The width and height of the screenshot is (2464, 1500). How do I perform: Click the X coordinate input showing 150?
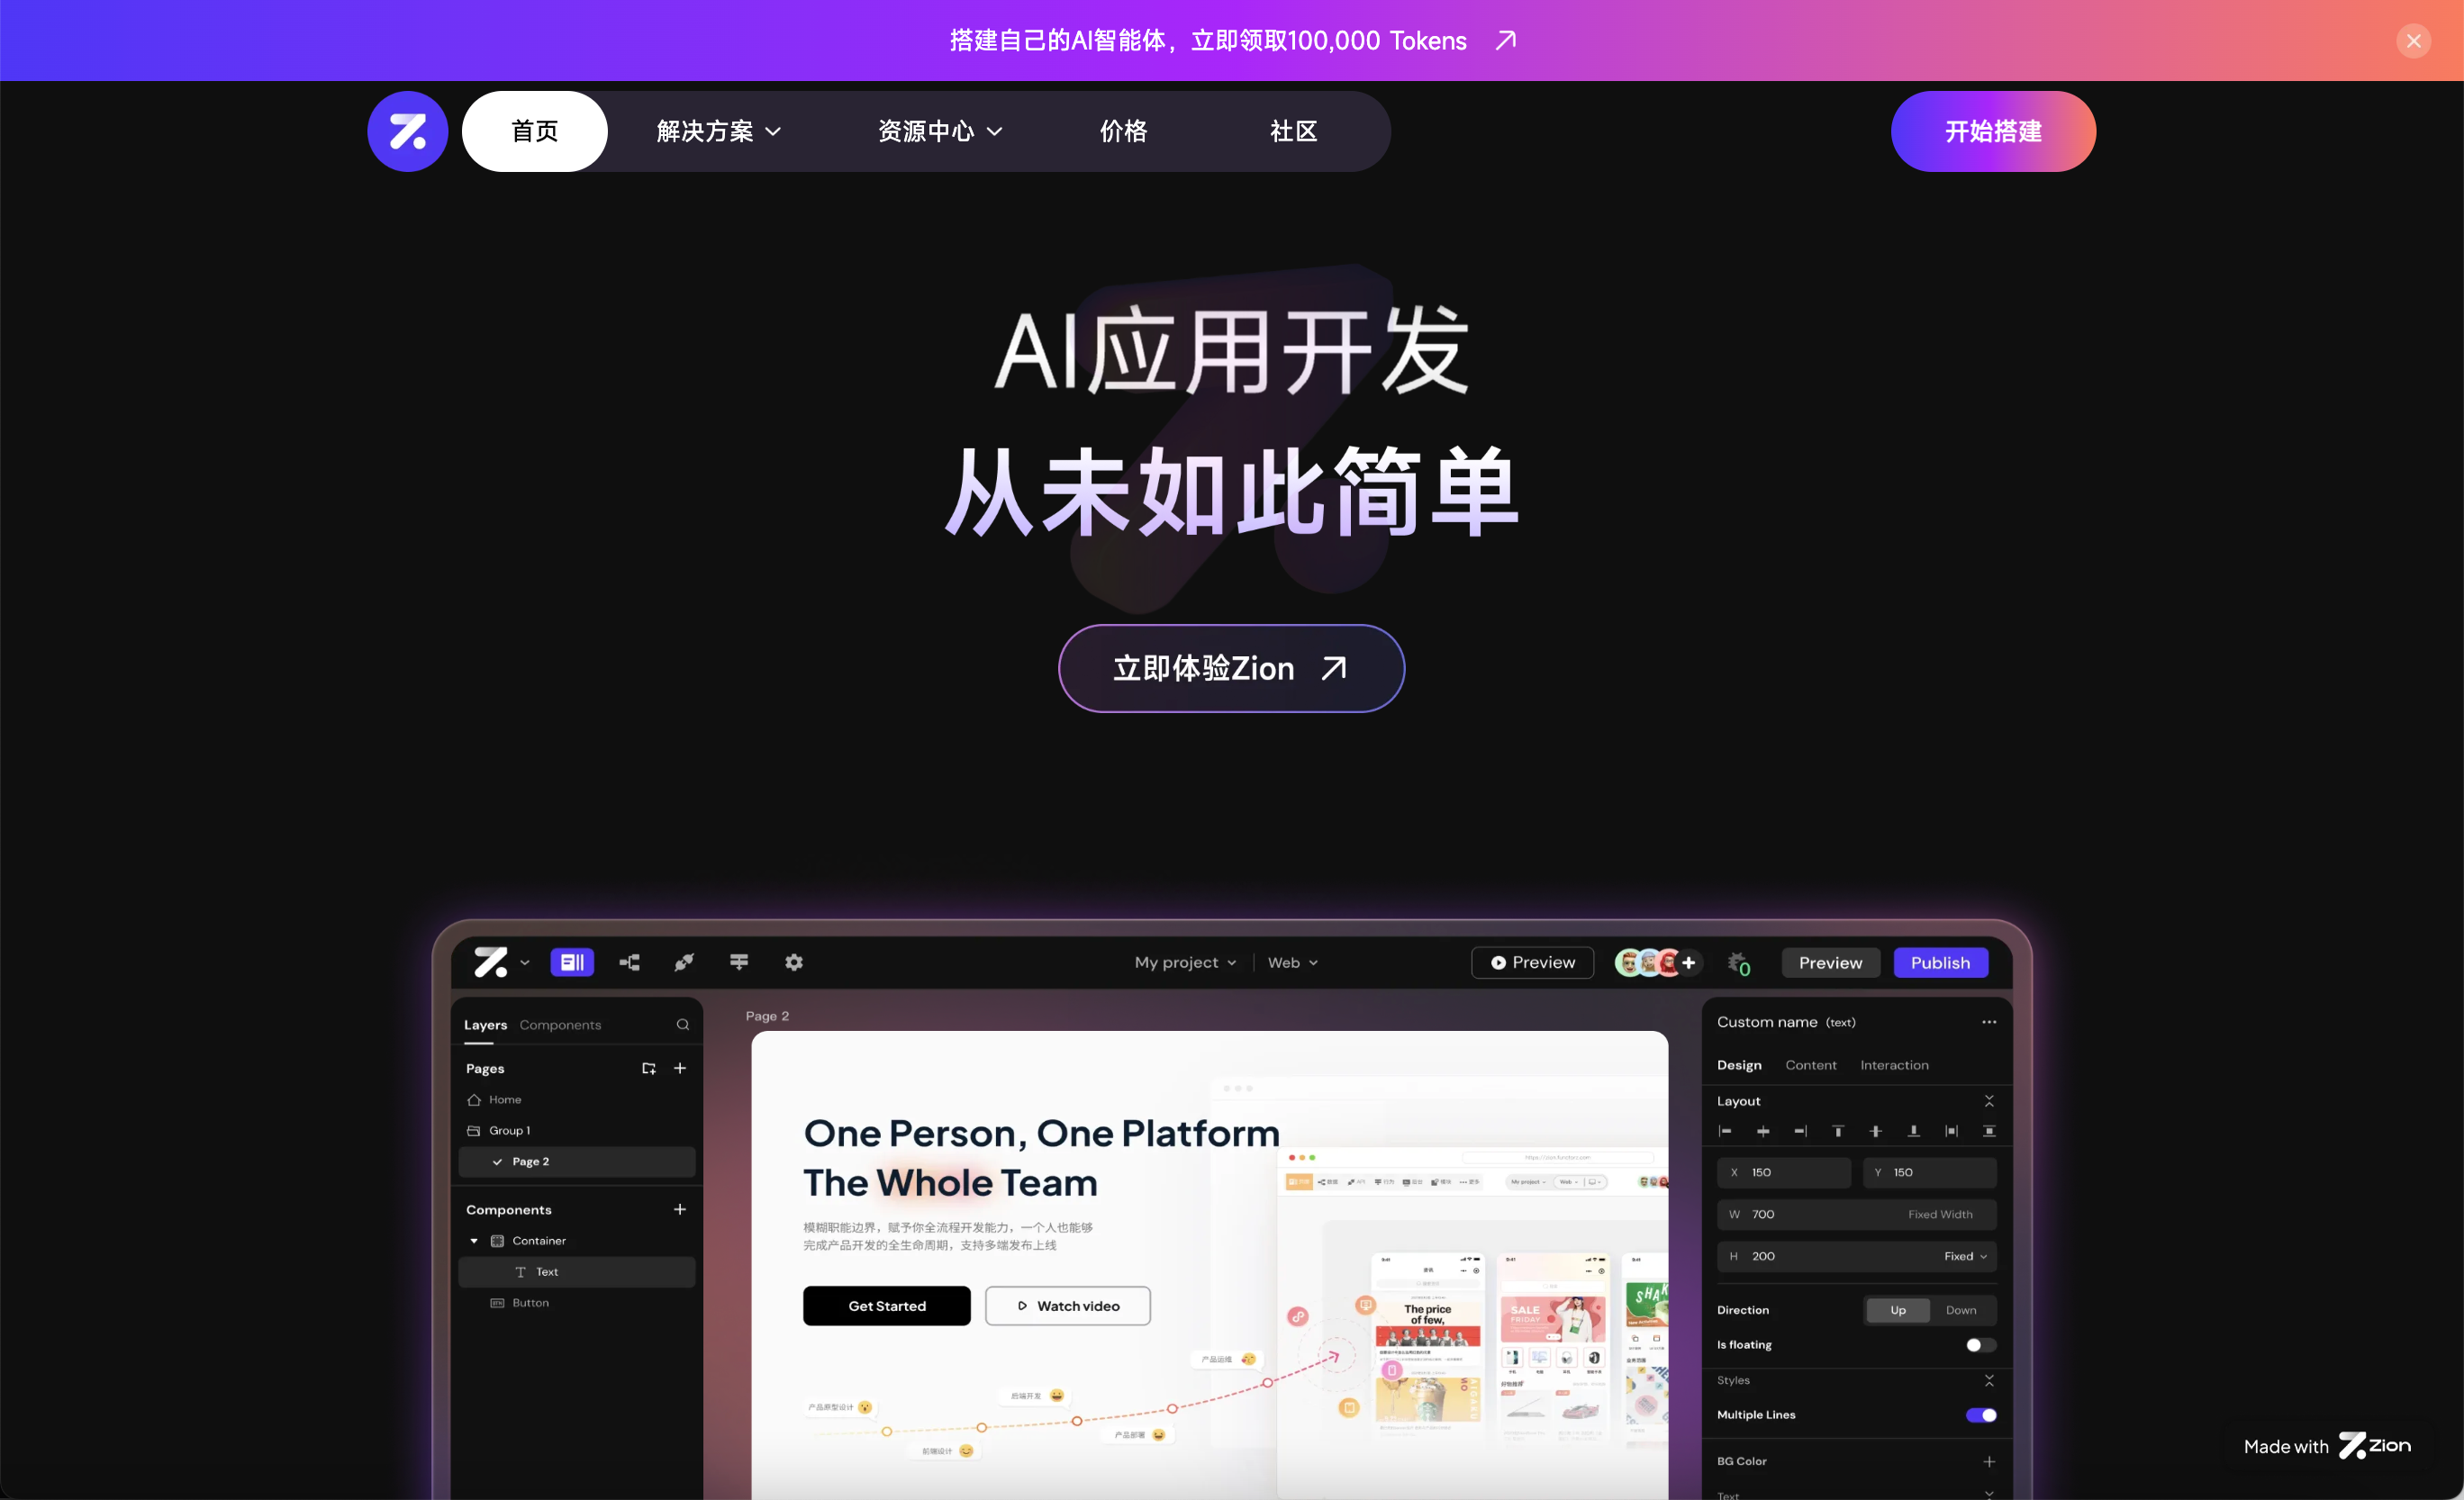click(x=1784, y=1172)
